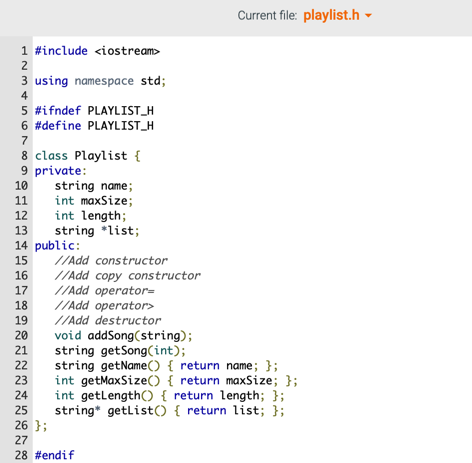Click line 1 '#include <iostream>'
The height and width of the screenshot is (463, 472).
click(x=97, y=51)
